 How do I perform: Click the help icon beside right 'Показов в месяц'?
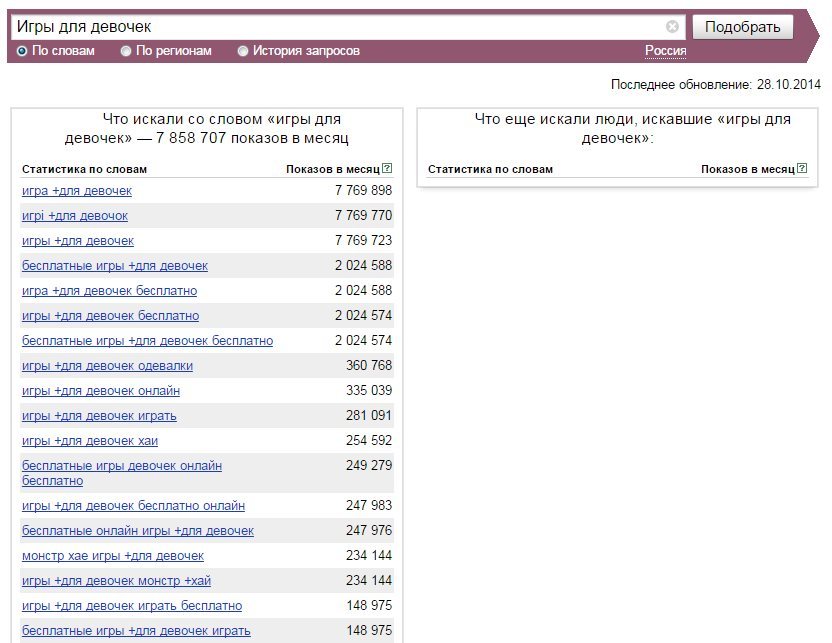coord(802,168)
